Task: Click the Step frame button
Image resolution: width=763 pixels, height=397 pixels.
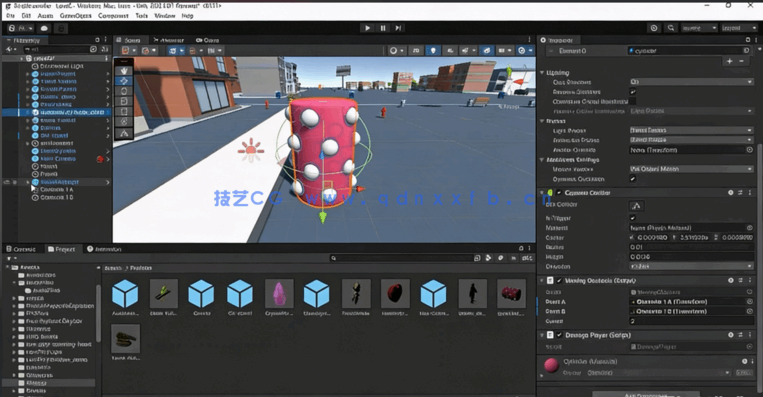Action: (398, 28)
